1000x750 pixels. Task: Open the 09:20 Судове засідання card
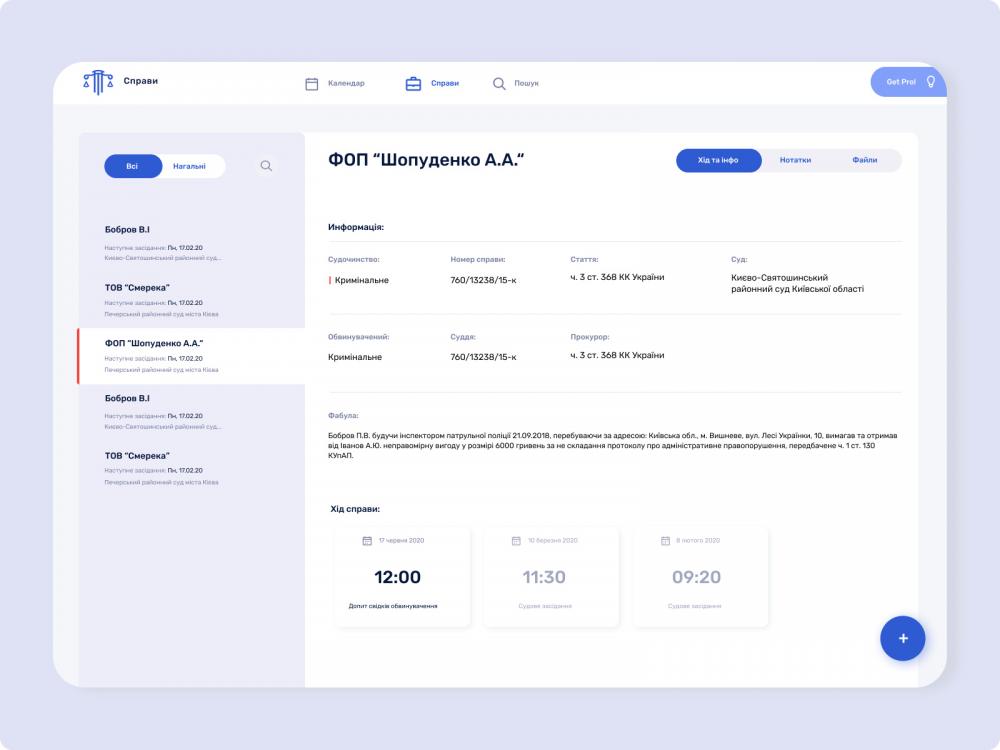tap(696, 578)
